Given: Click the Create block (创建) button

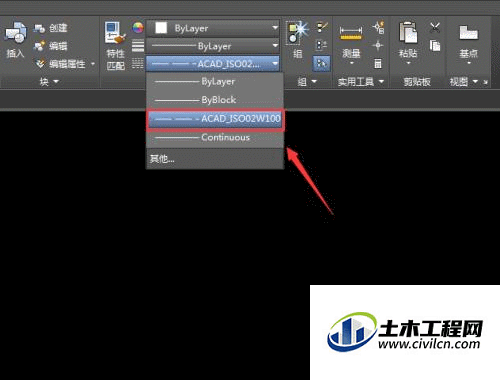Looking at the screenshot, I should 51,28.
